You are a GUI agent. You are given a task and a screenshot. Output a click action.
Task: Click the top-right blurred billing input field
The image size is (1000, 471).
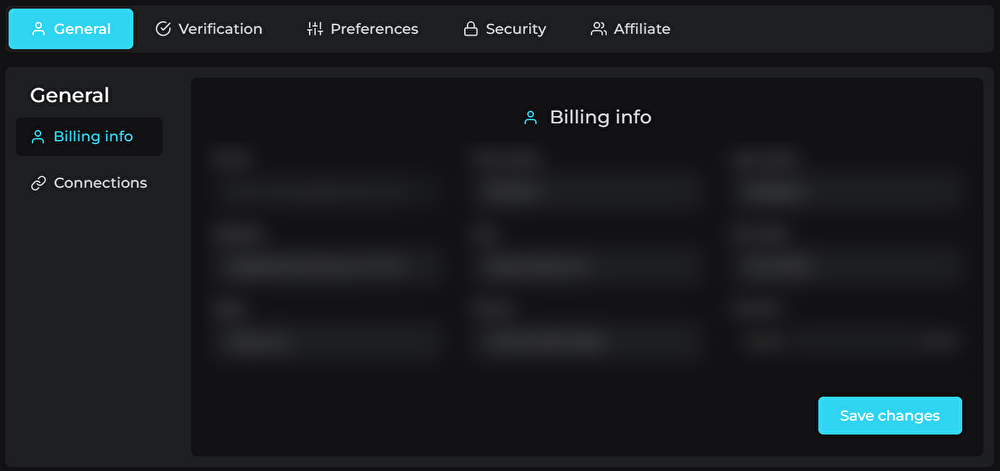848,190
